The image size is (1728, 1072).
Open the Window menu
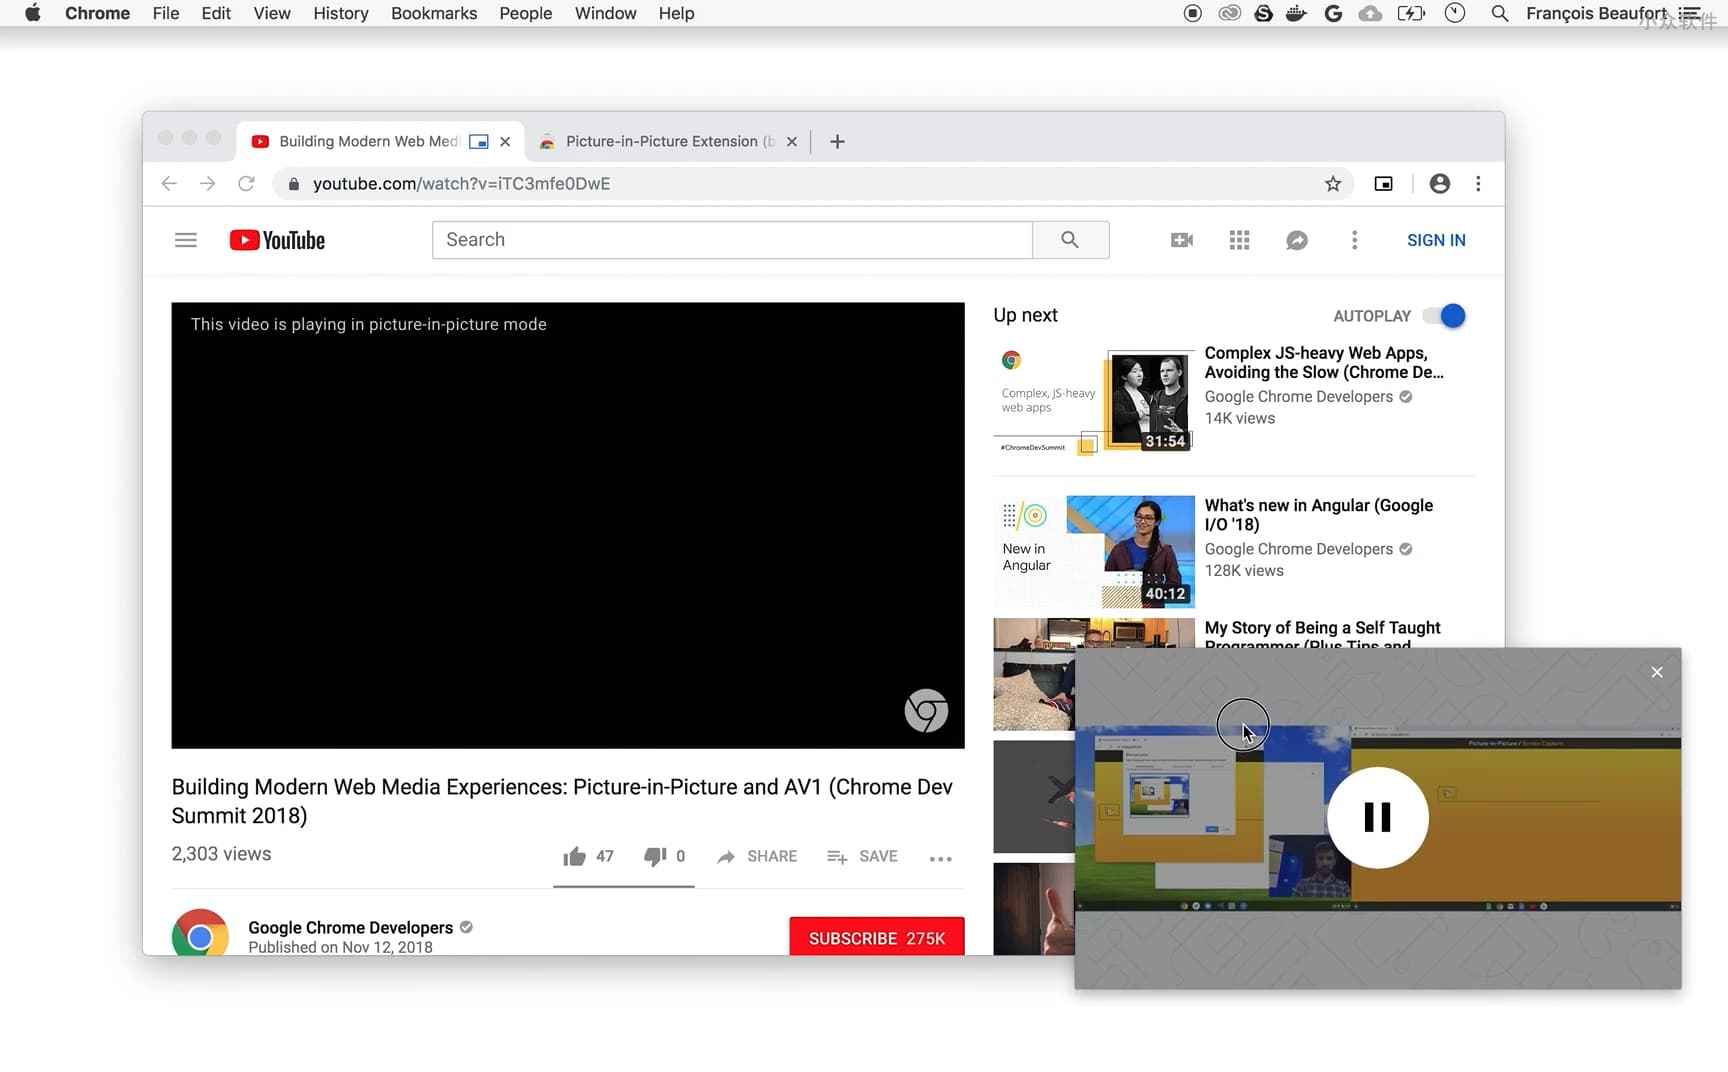coord(606,14)
